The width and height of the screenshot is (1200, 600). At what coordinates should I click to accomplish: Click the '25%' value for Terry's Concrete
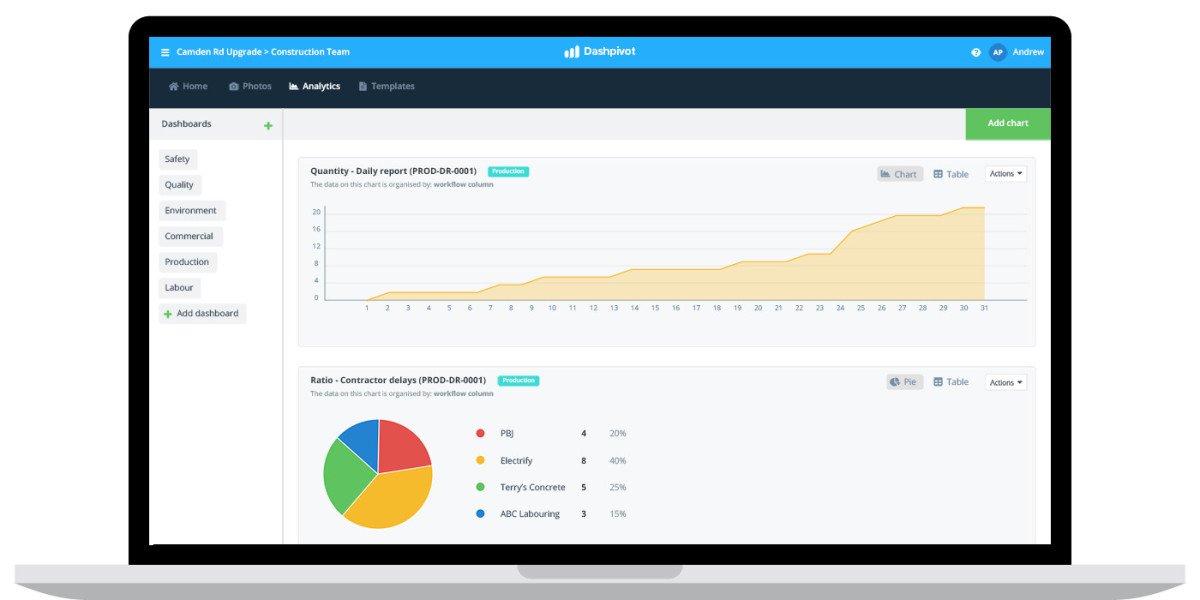618,487
